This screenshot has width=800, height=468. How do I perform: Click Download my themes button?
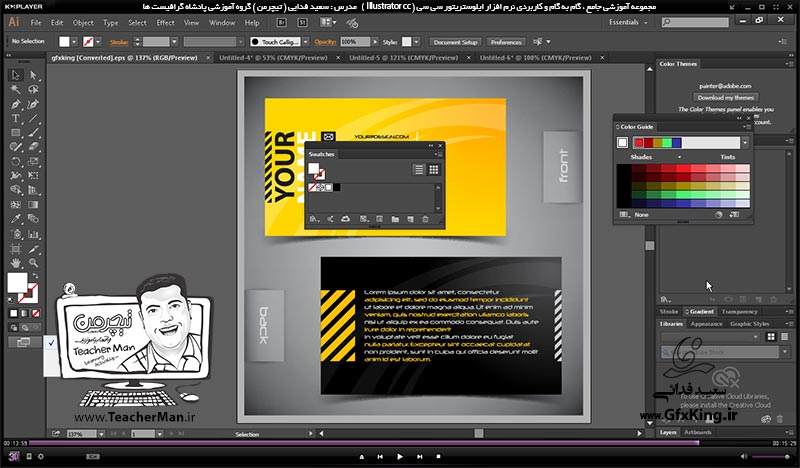tap(726, 97)
